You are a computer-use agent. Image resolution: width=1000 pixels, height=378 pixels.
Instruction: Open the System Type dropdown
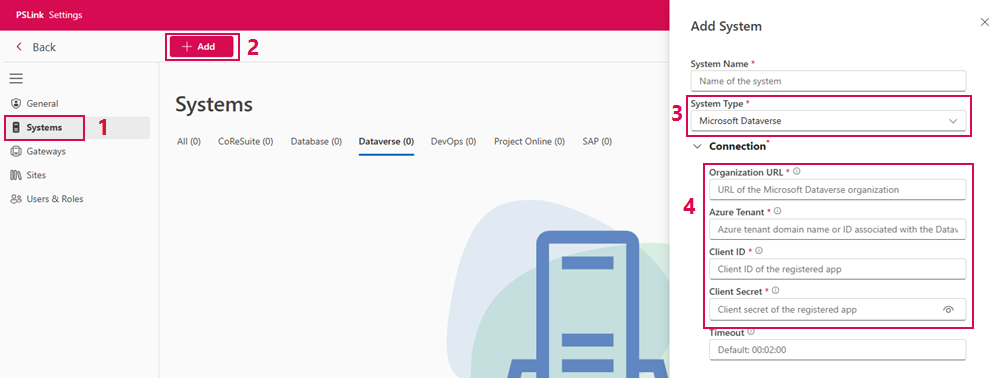828,120
